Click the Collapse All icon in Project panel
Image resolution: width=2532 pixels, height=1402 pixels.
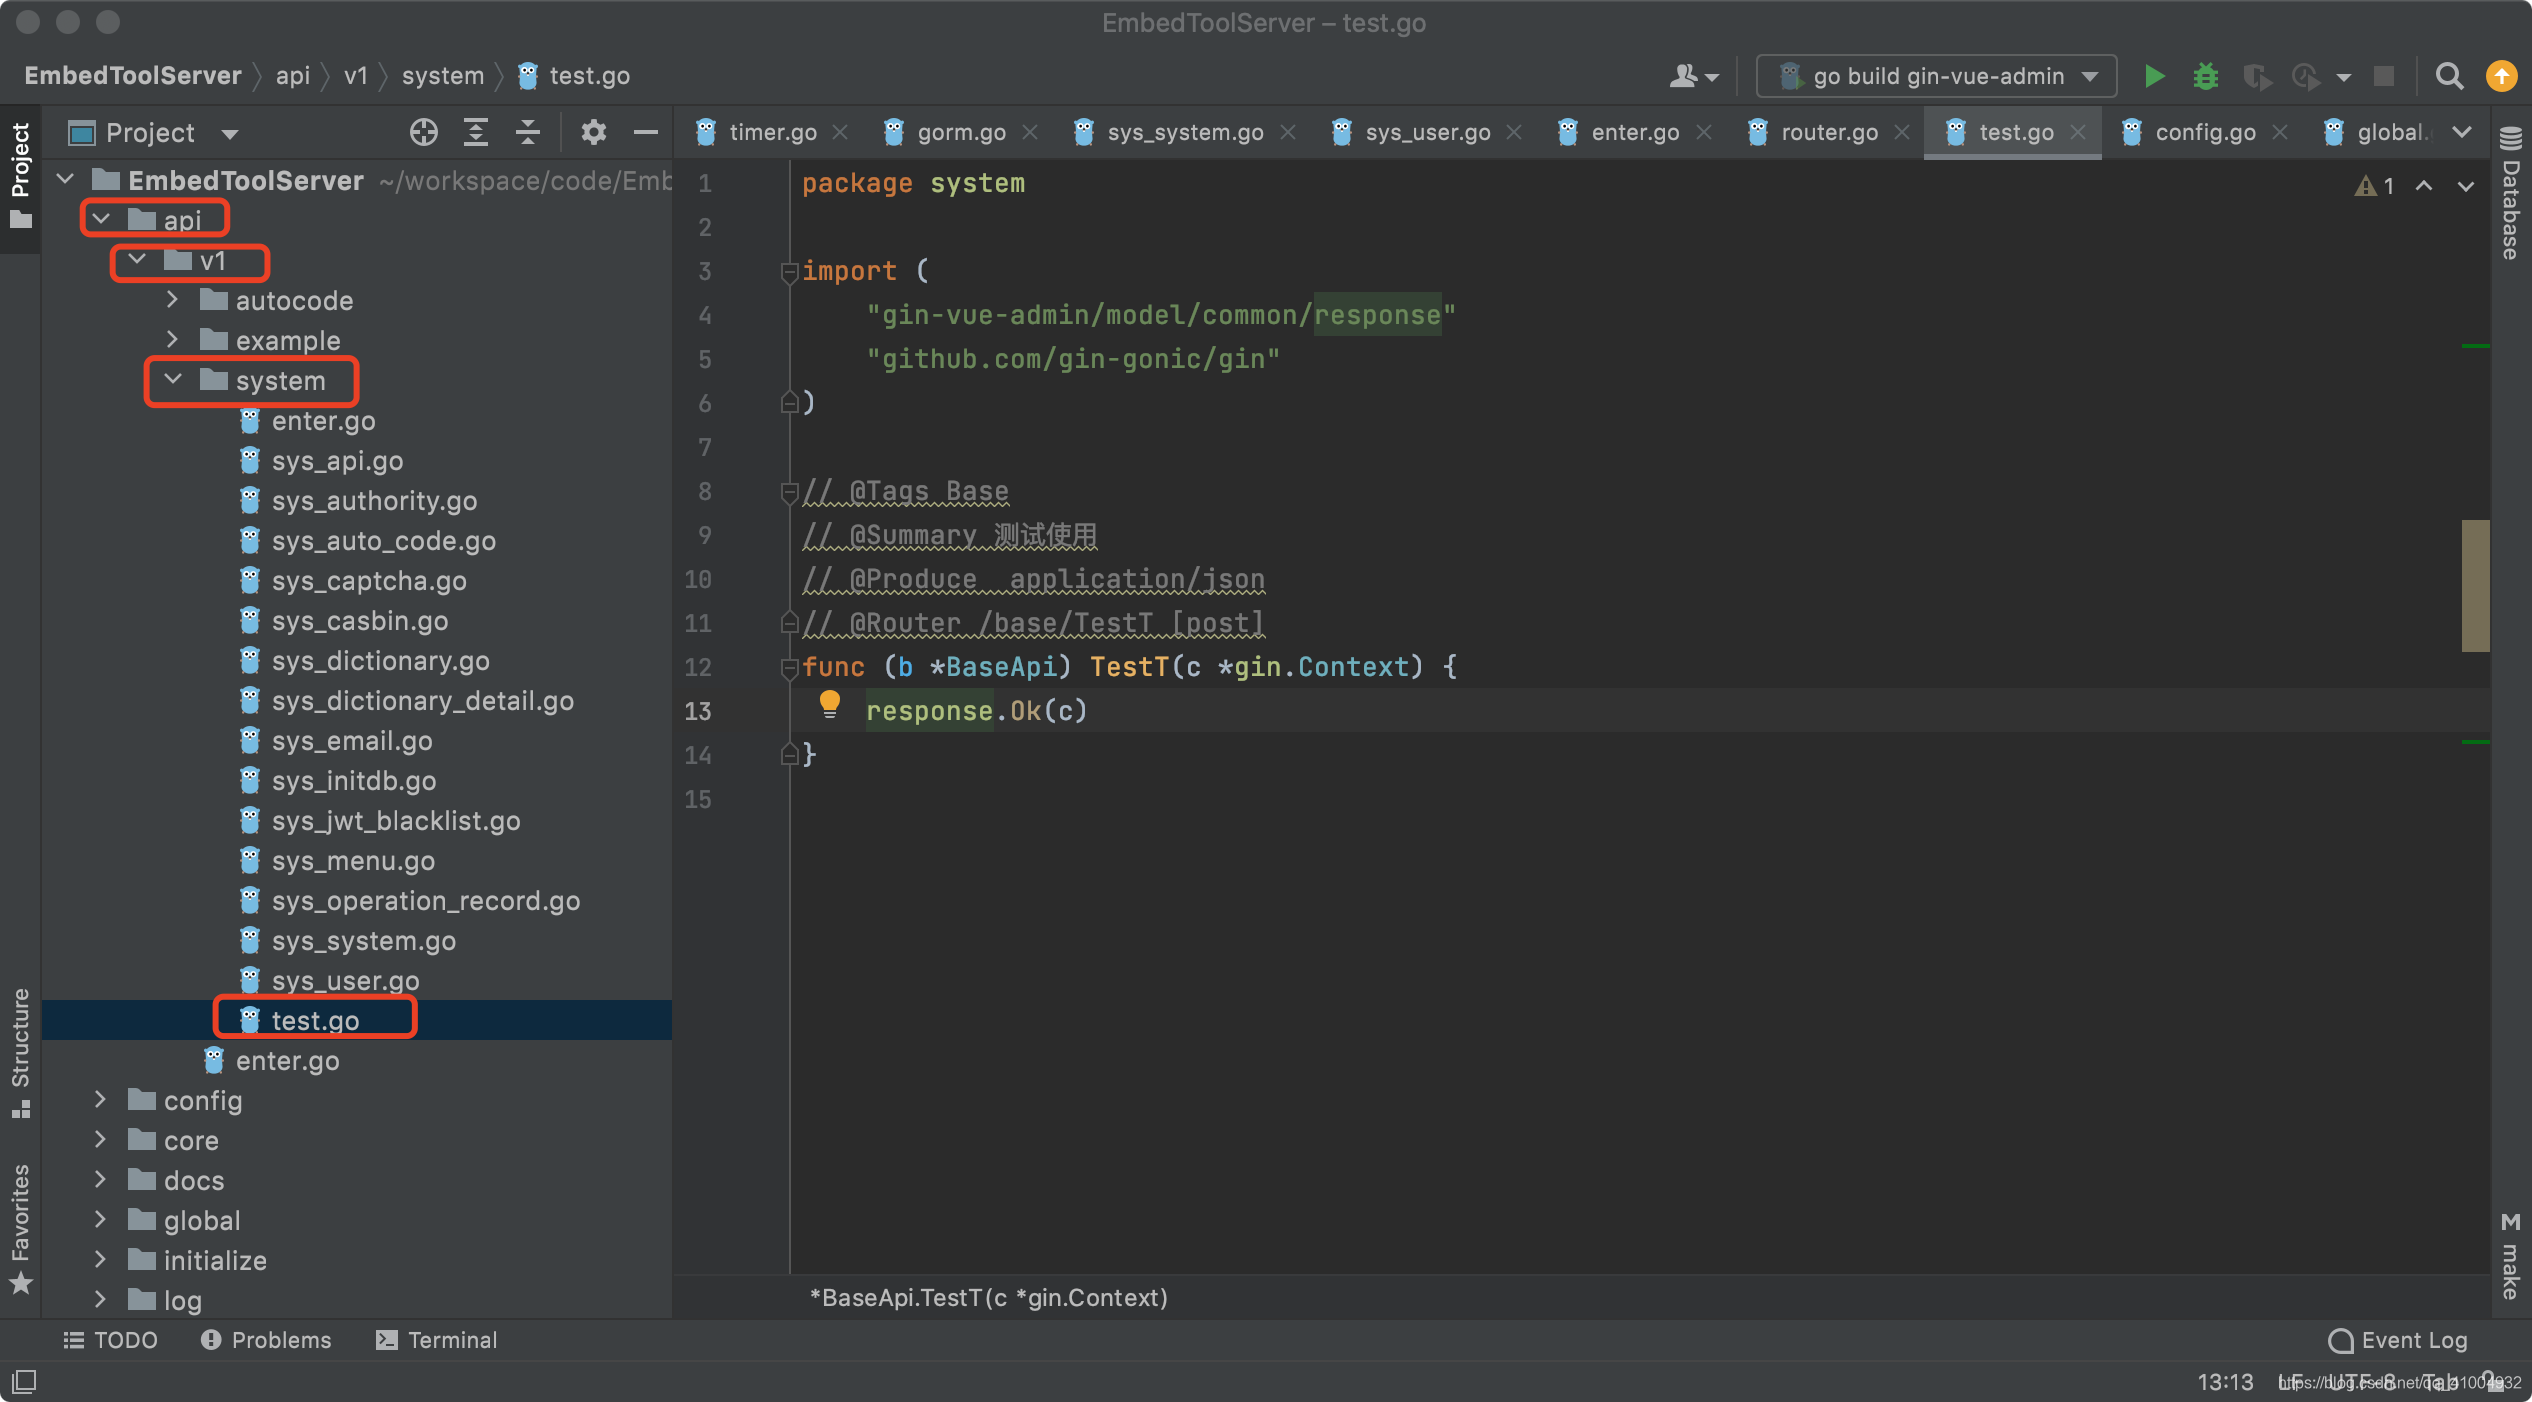(528, 132)
